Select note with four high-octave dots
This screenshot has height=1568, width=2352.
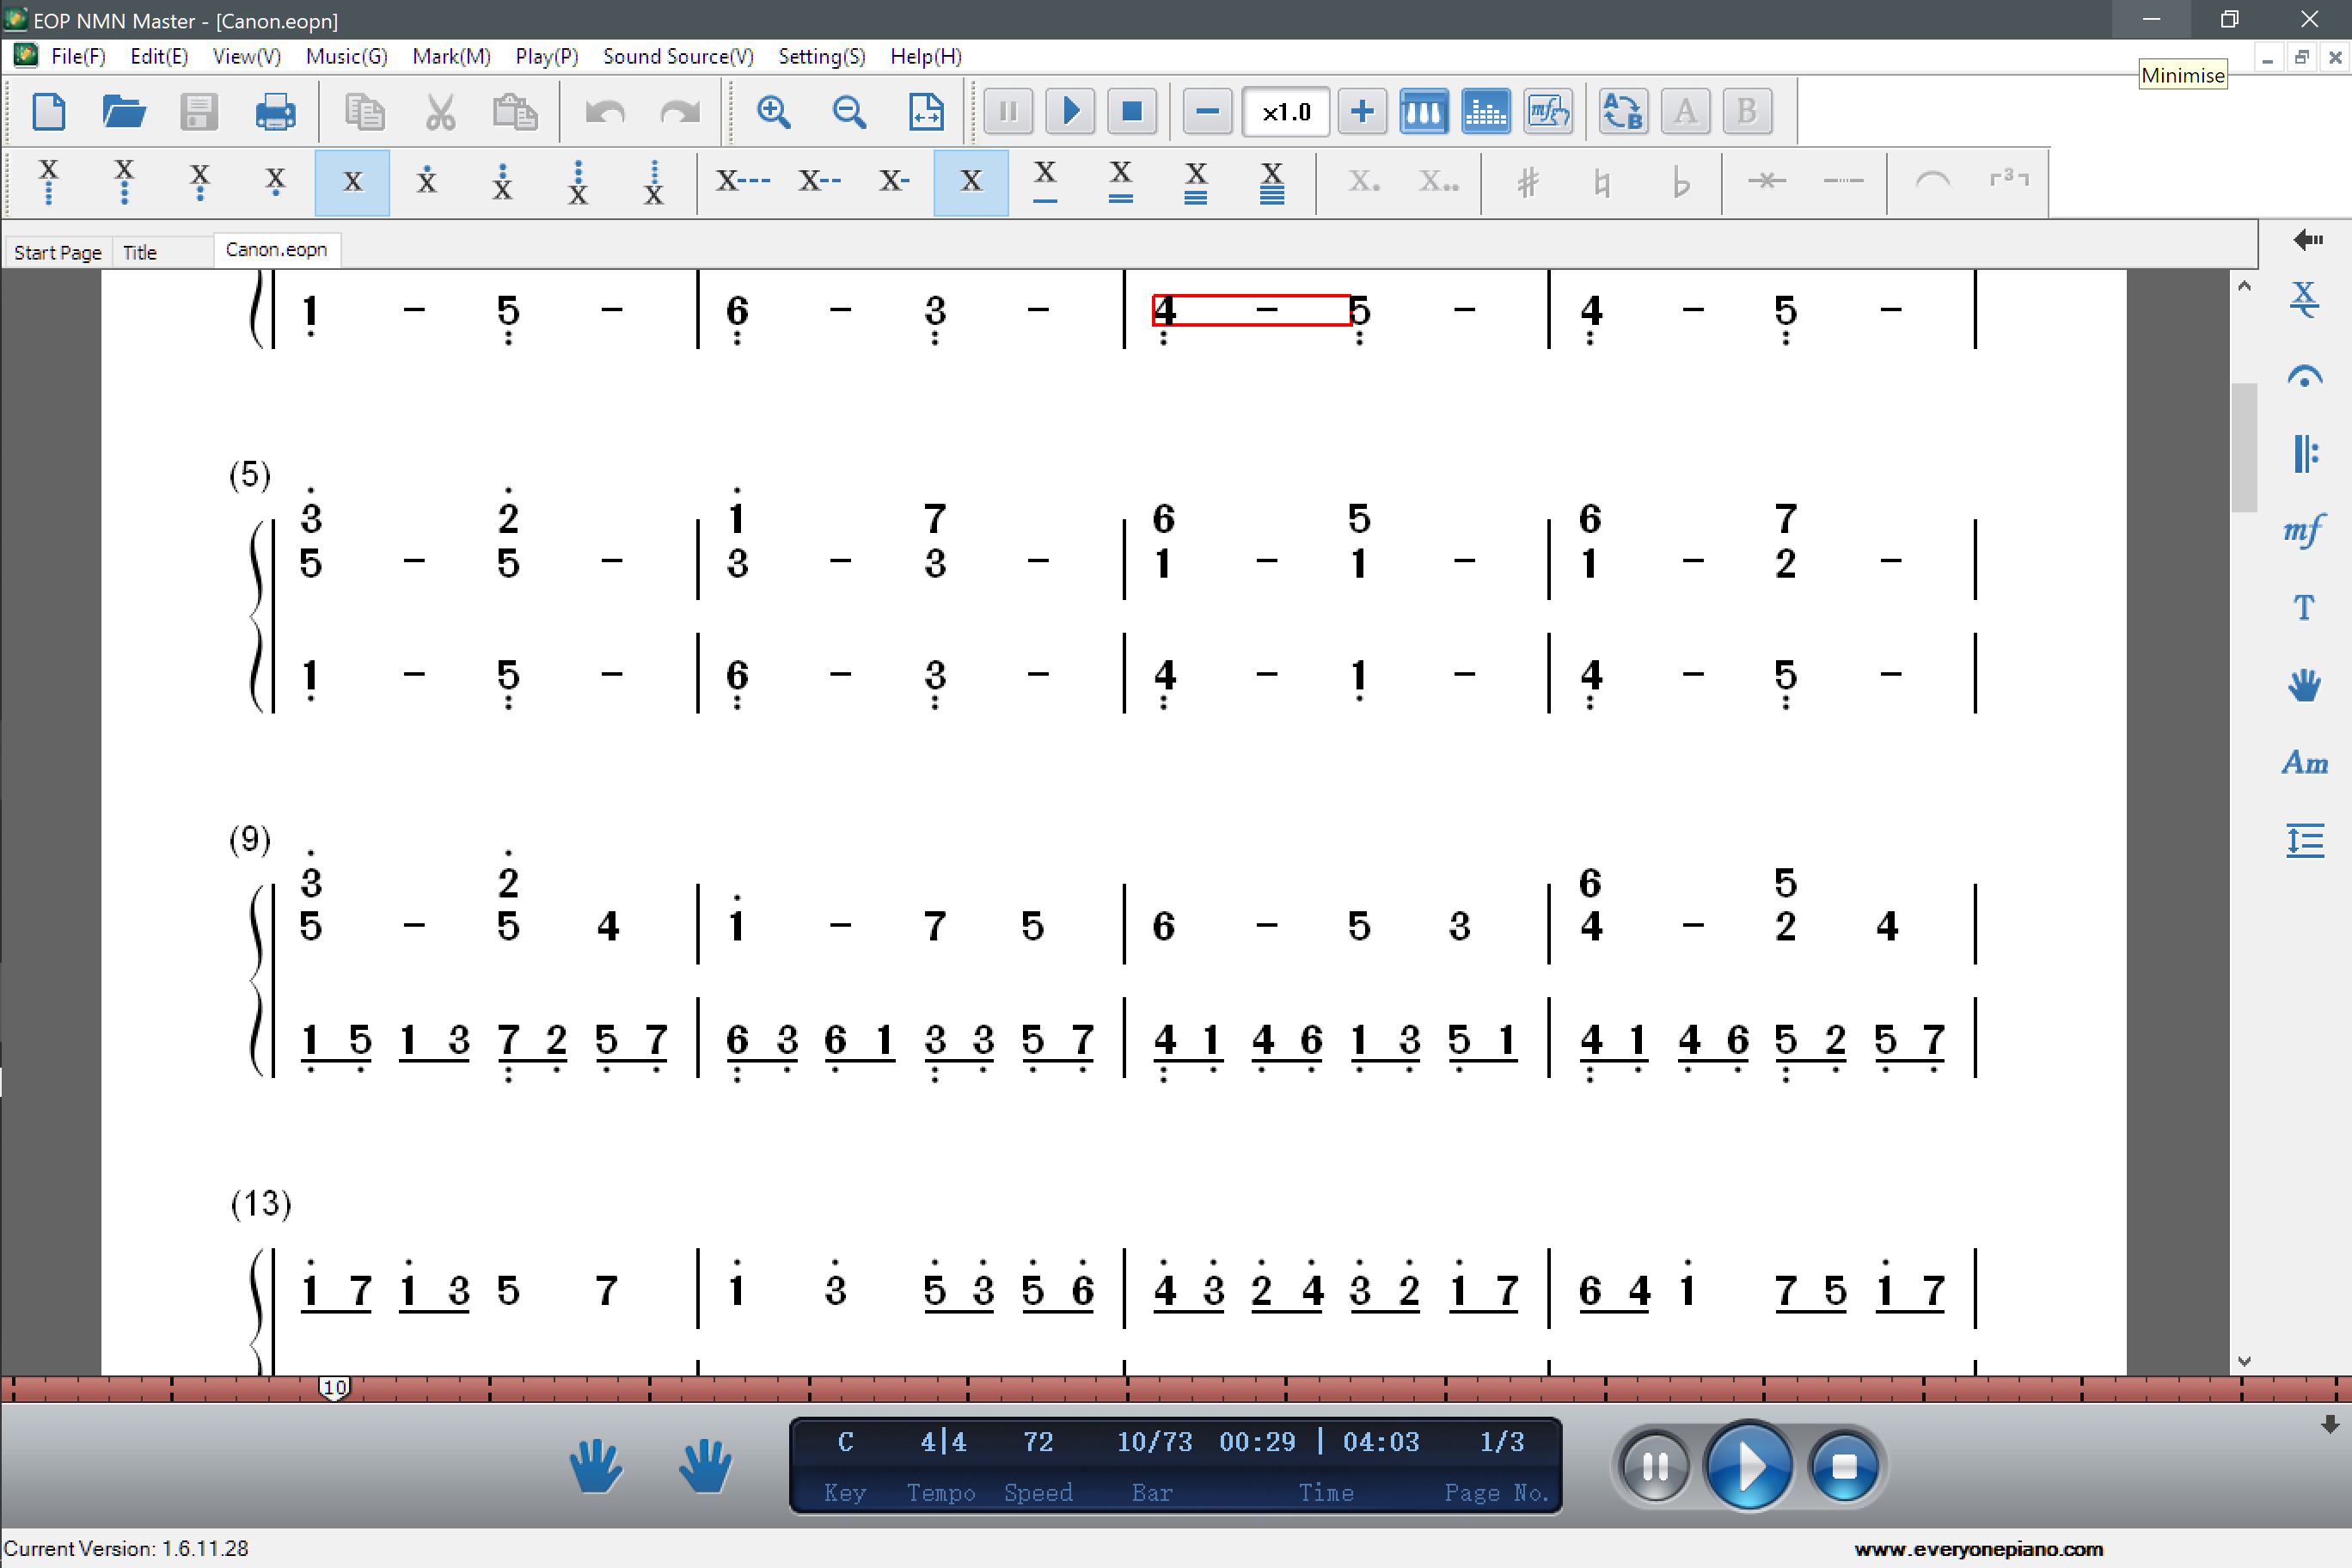(654, 182)
